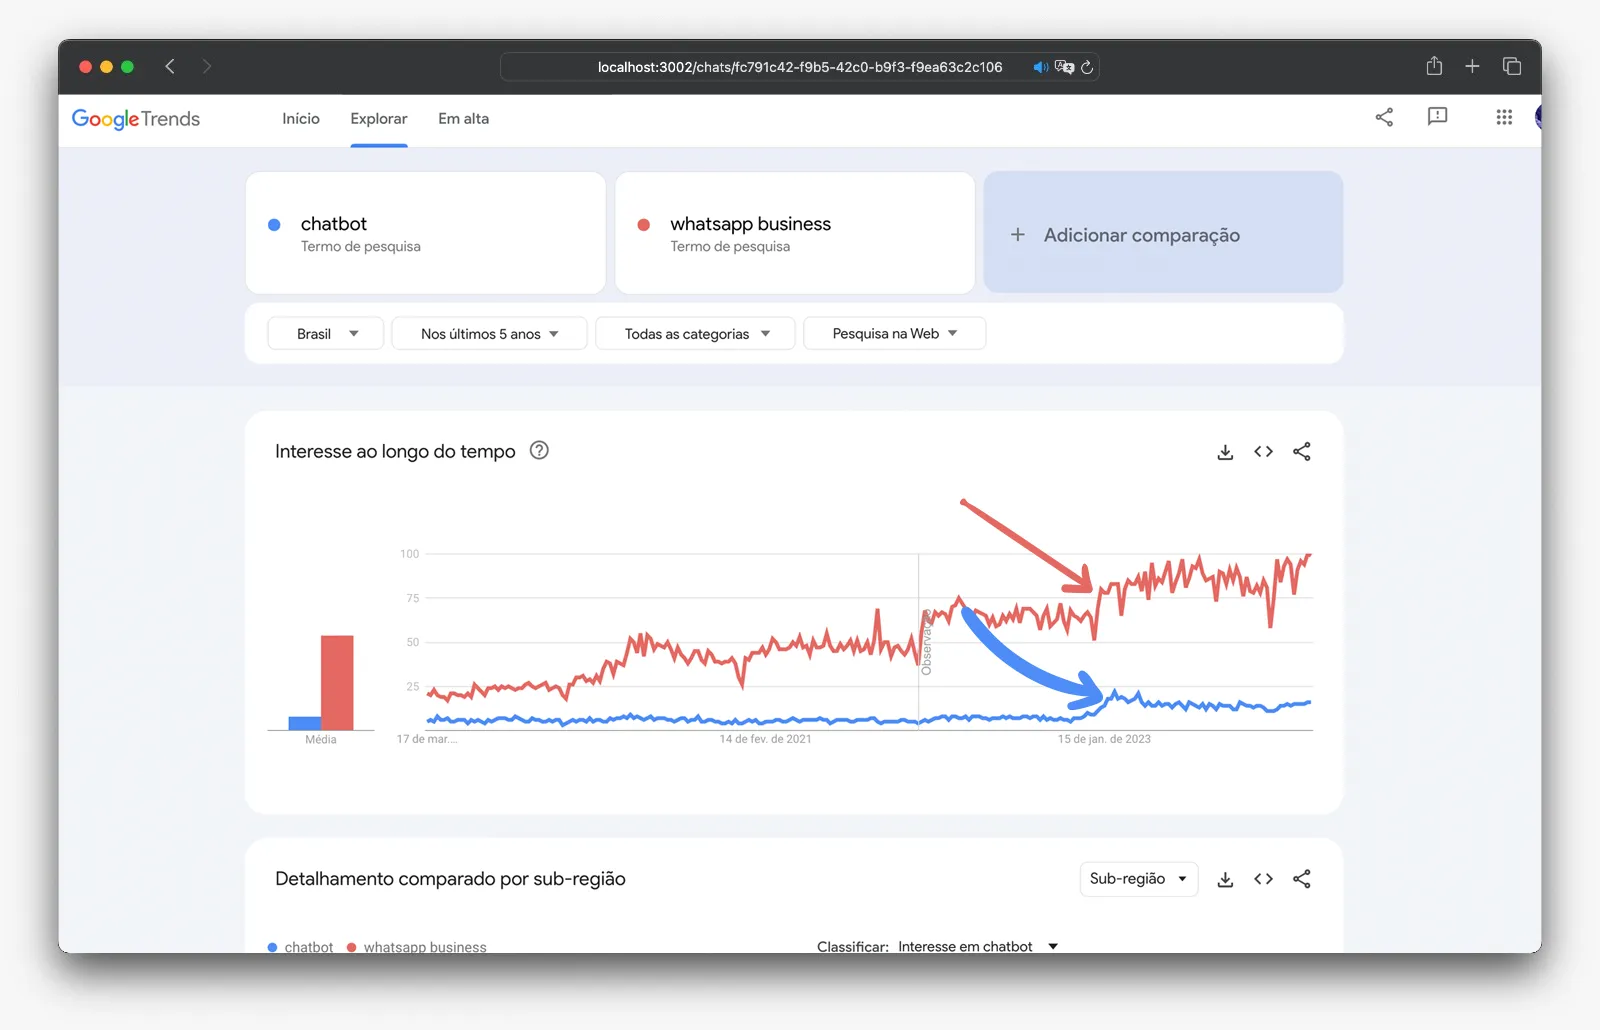1600x1030 pixels.
Task: Click the Google Trends logo
Action: 136,119
